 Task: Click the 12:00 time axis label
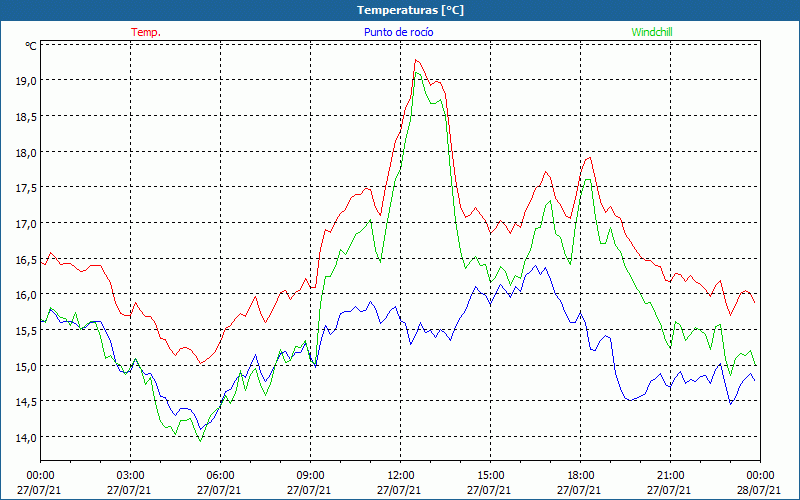[x=401, y=476]
